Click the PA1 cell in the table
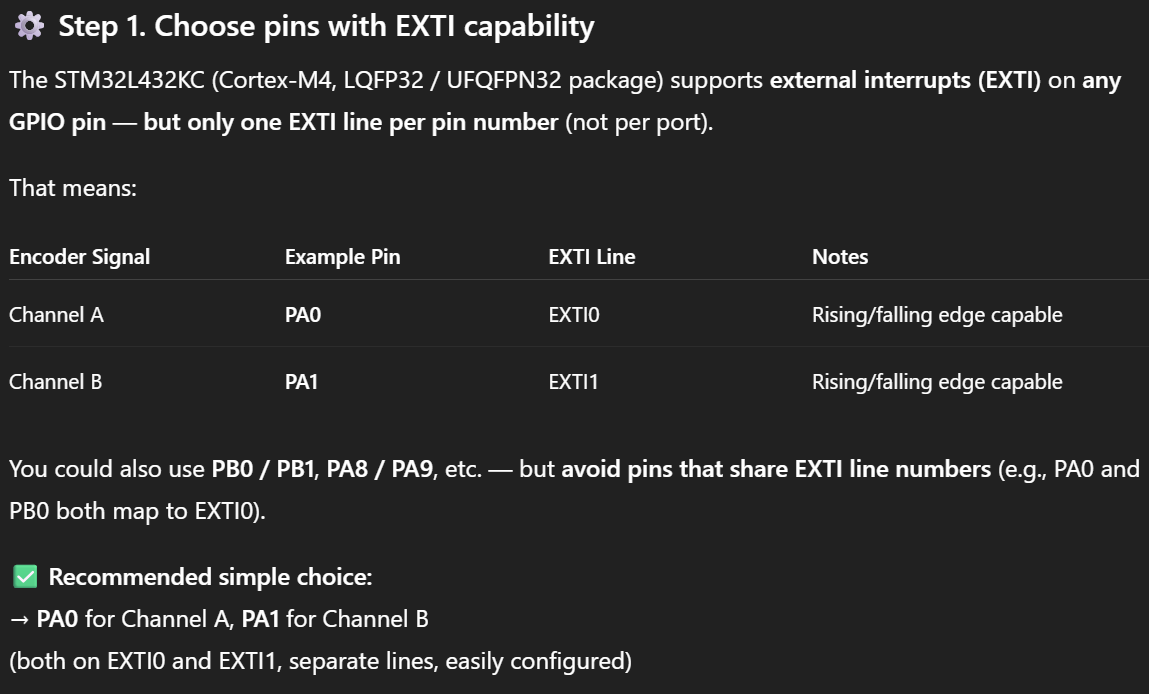This screenshot has width=1149, height=694. (301, 382)
